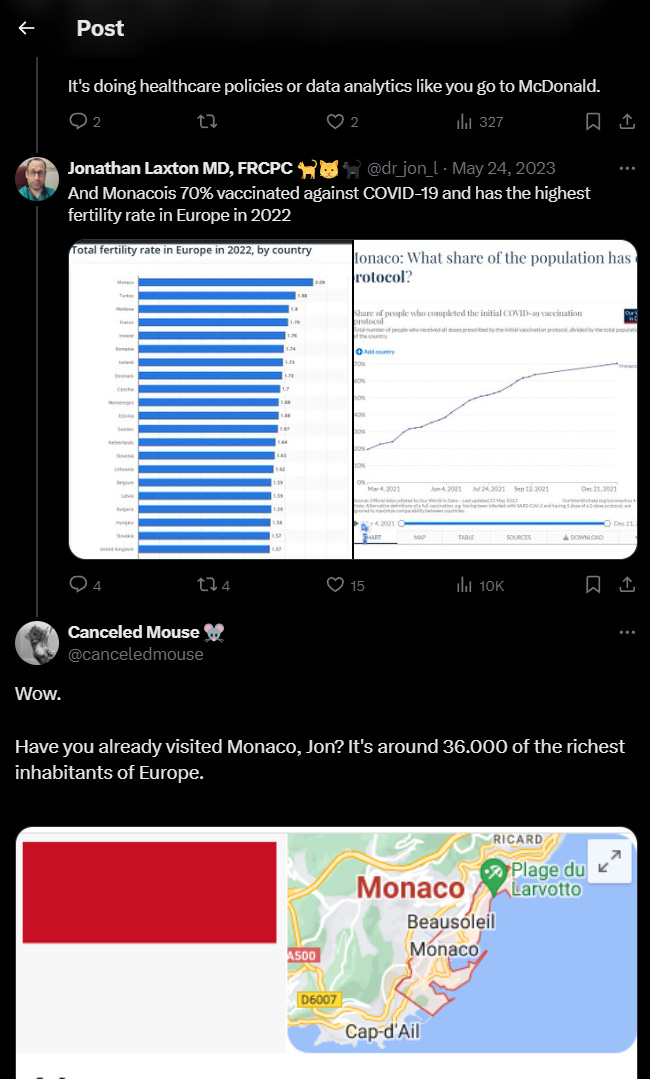Reply to Jonathan Laxton's post
Viewport: 650px width, 1079px height.
point(79,585)
